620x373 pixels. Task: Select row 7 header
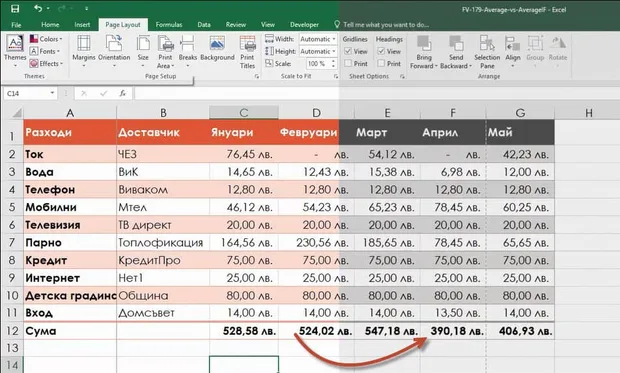(12, 242)
